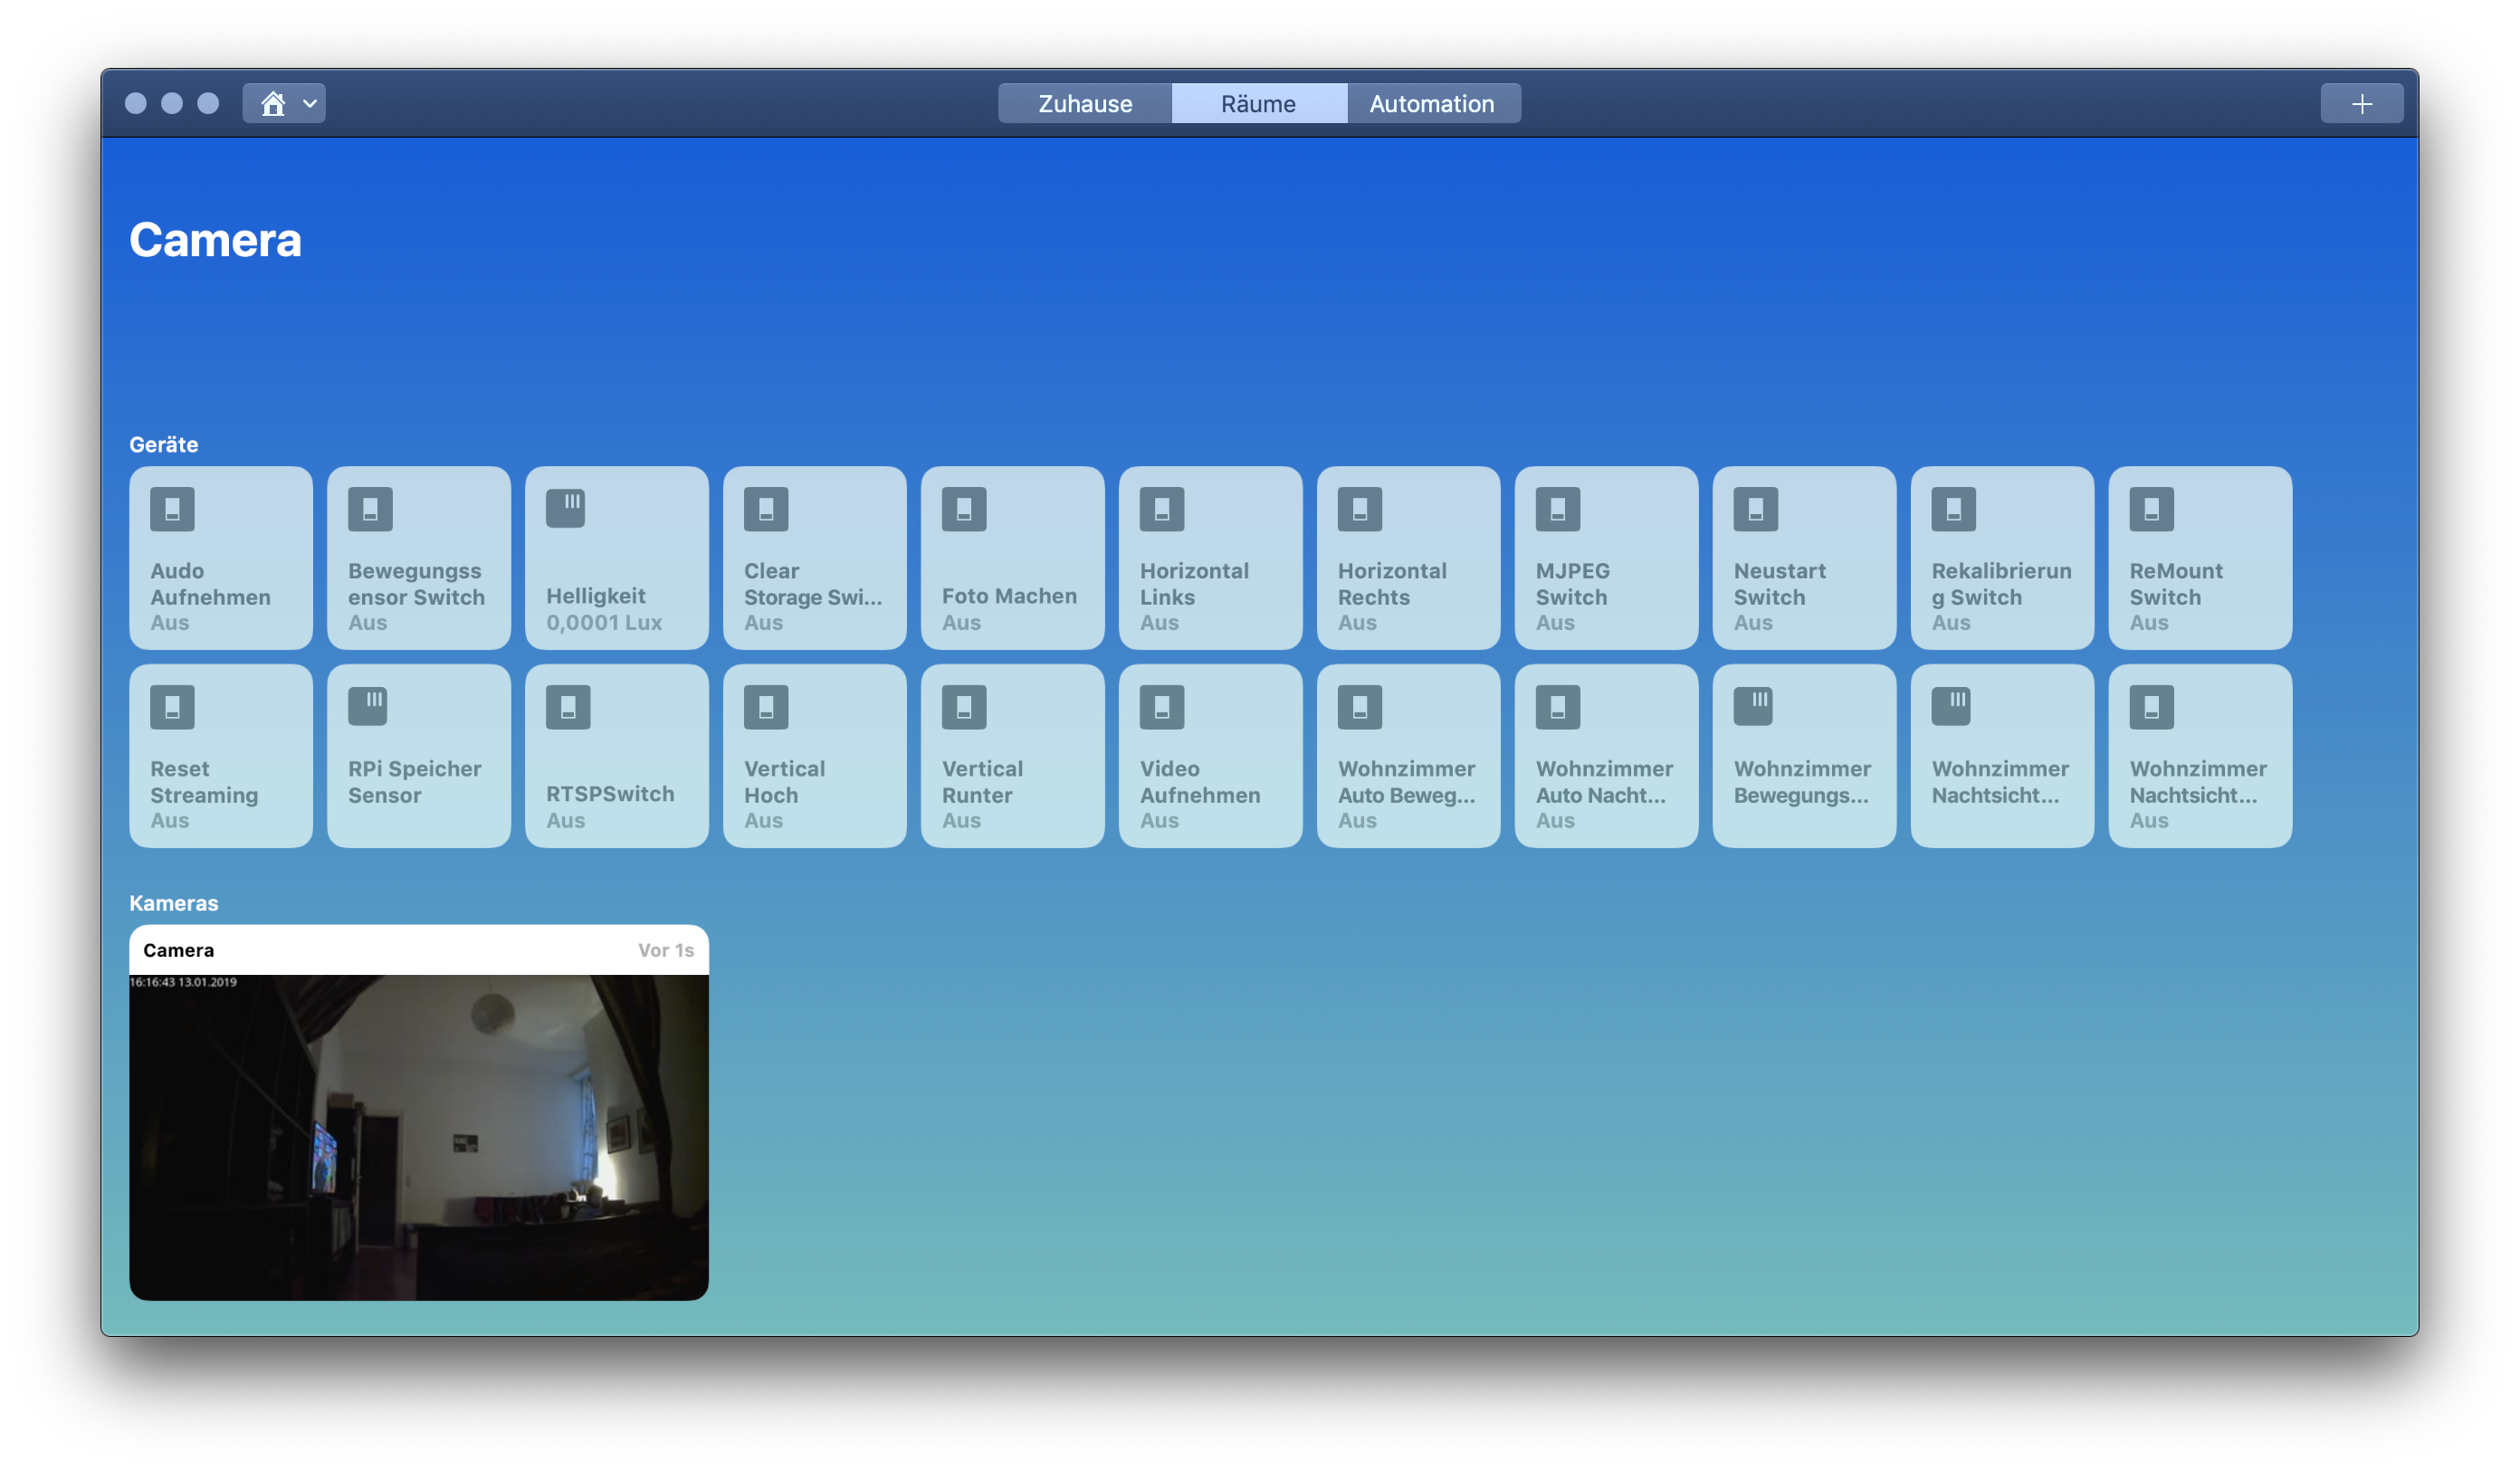Image resolution: width=2520 pixels, height=1470 pixels.
Task: Turn on the Video Aufnehmen tile
Action: coord(1210,756)
